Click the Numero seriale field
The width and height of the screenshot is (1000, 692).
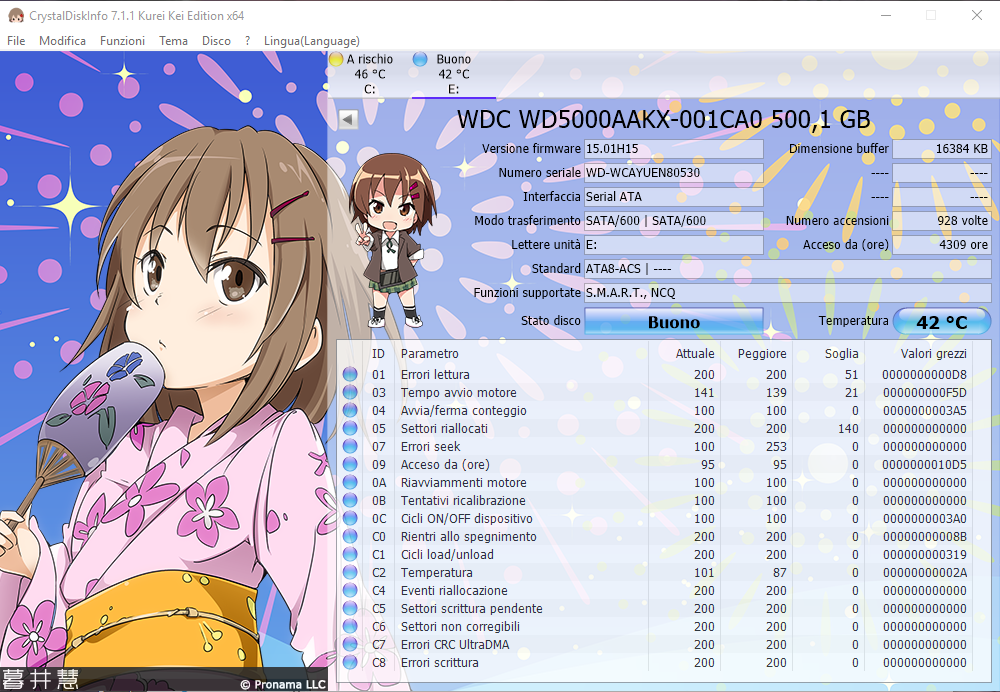[x=673, y=172]
